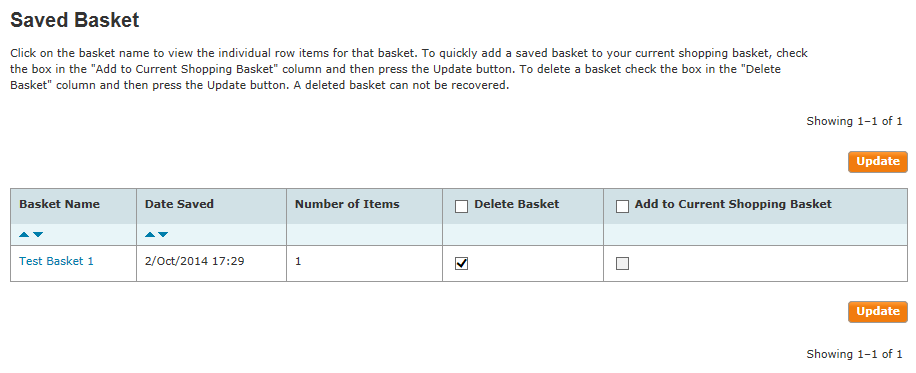Screen dimensions: 916x373
Task: Check Add to Current Basket for Test Basket 1
Action: pos(623,264)
